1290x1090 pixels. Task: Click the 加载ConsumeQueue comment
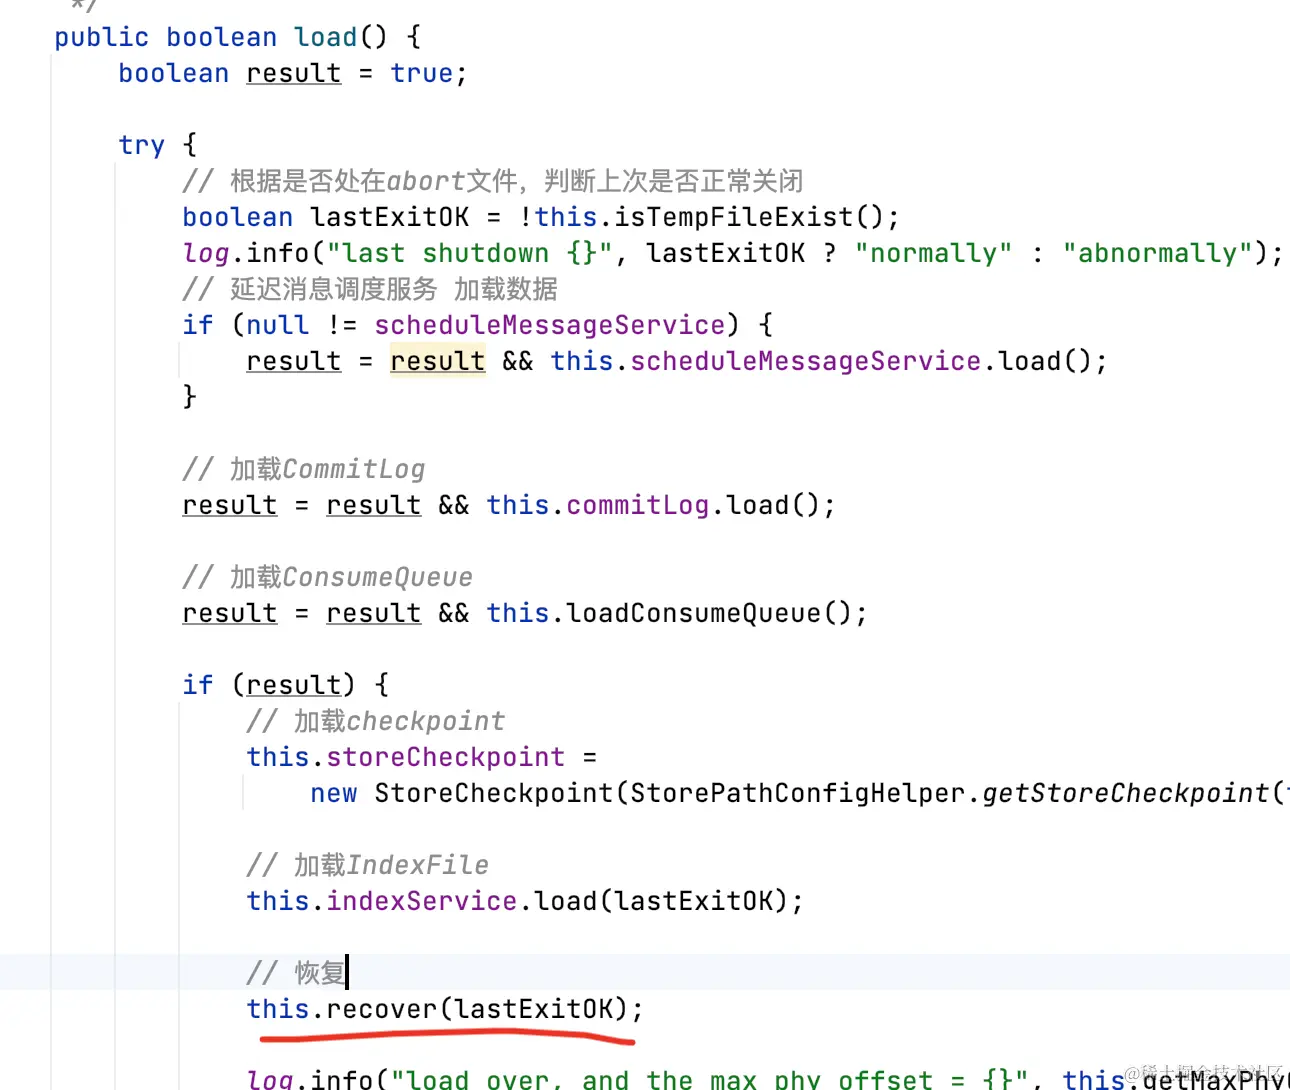tap(327, 577)
